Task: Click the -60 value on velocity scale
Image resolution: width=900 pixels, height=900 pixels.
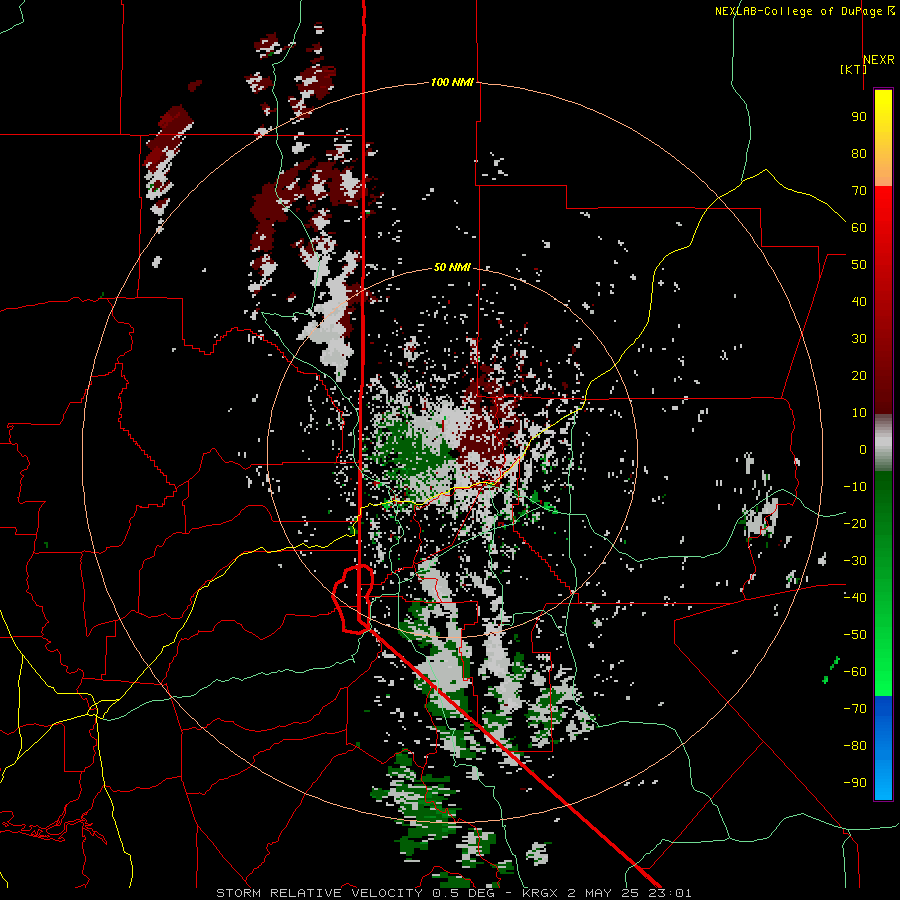Action: click(x=855, y=672)
